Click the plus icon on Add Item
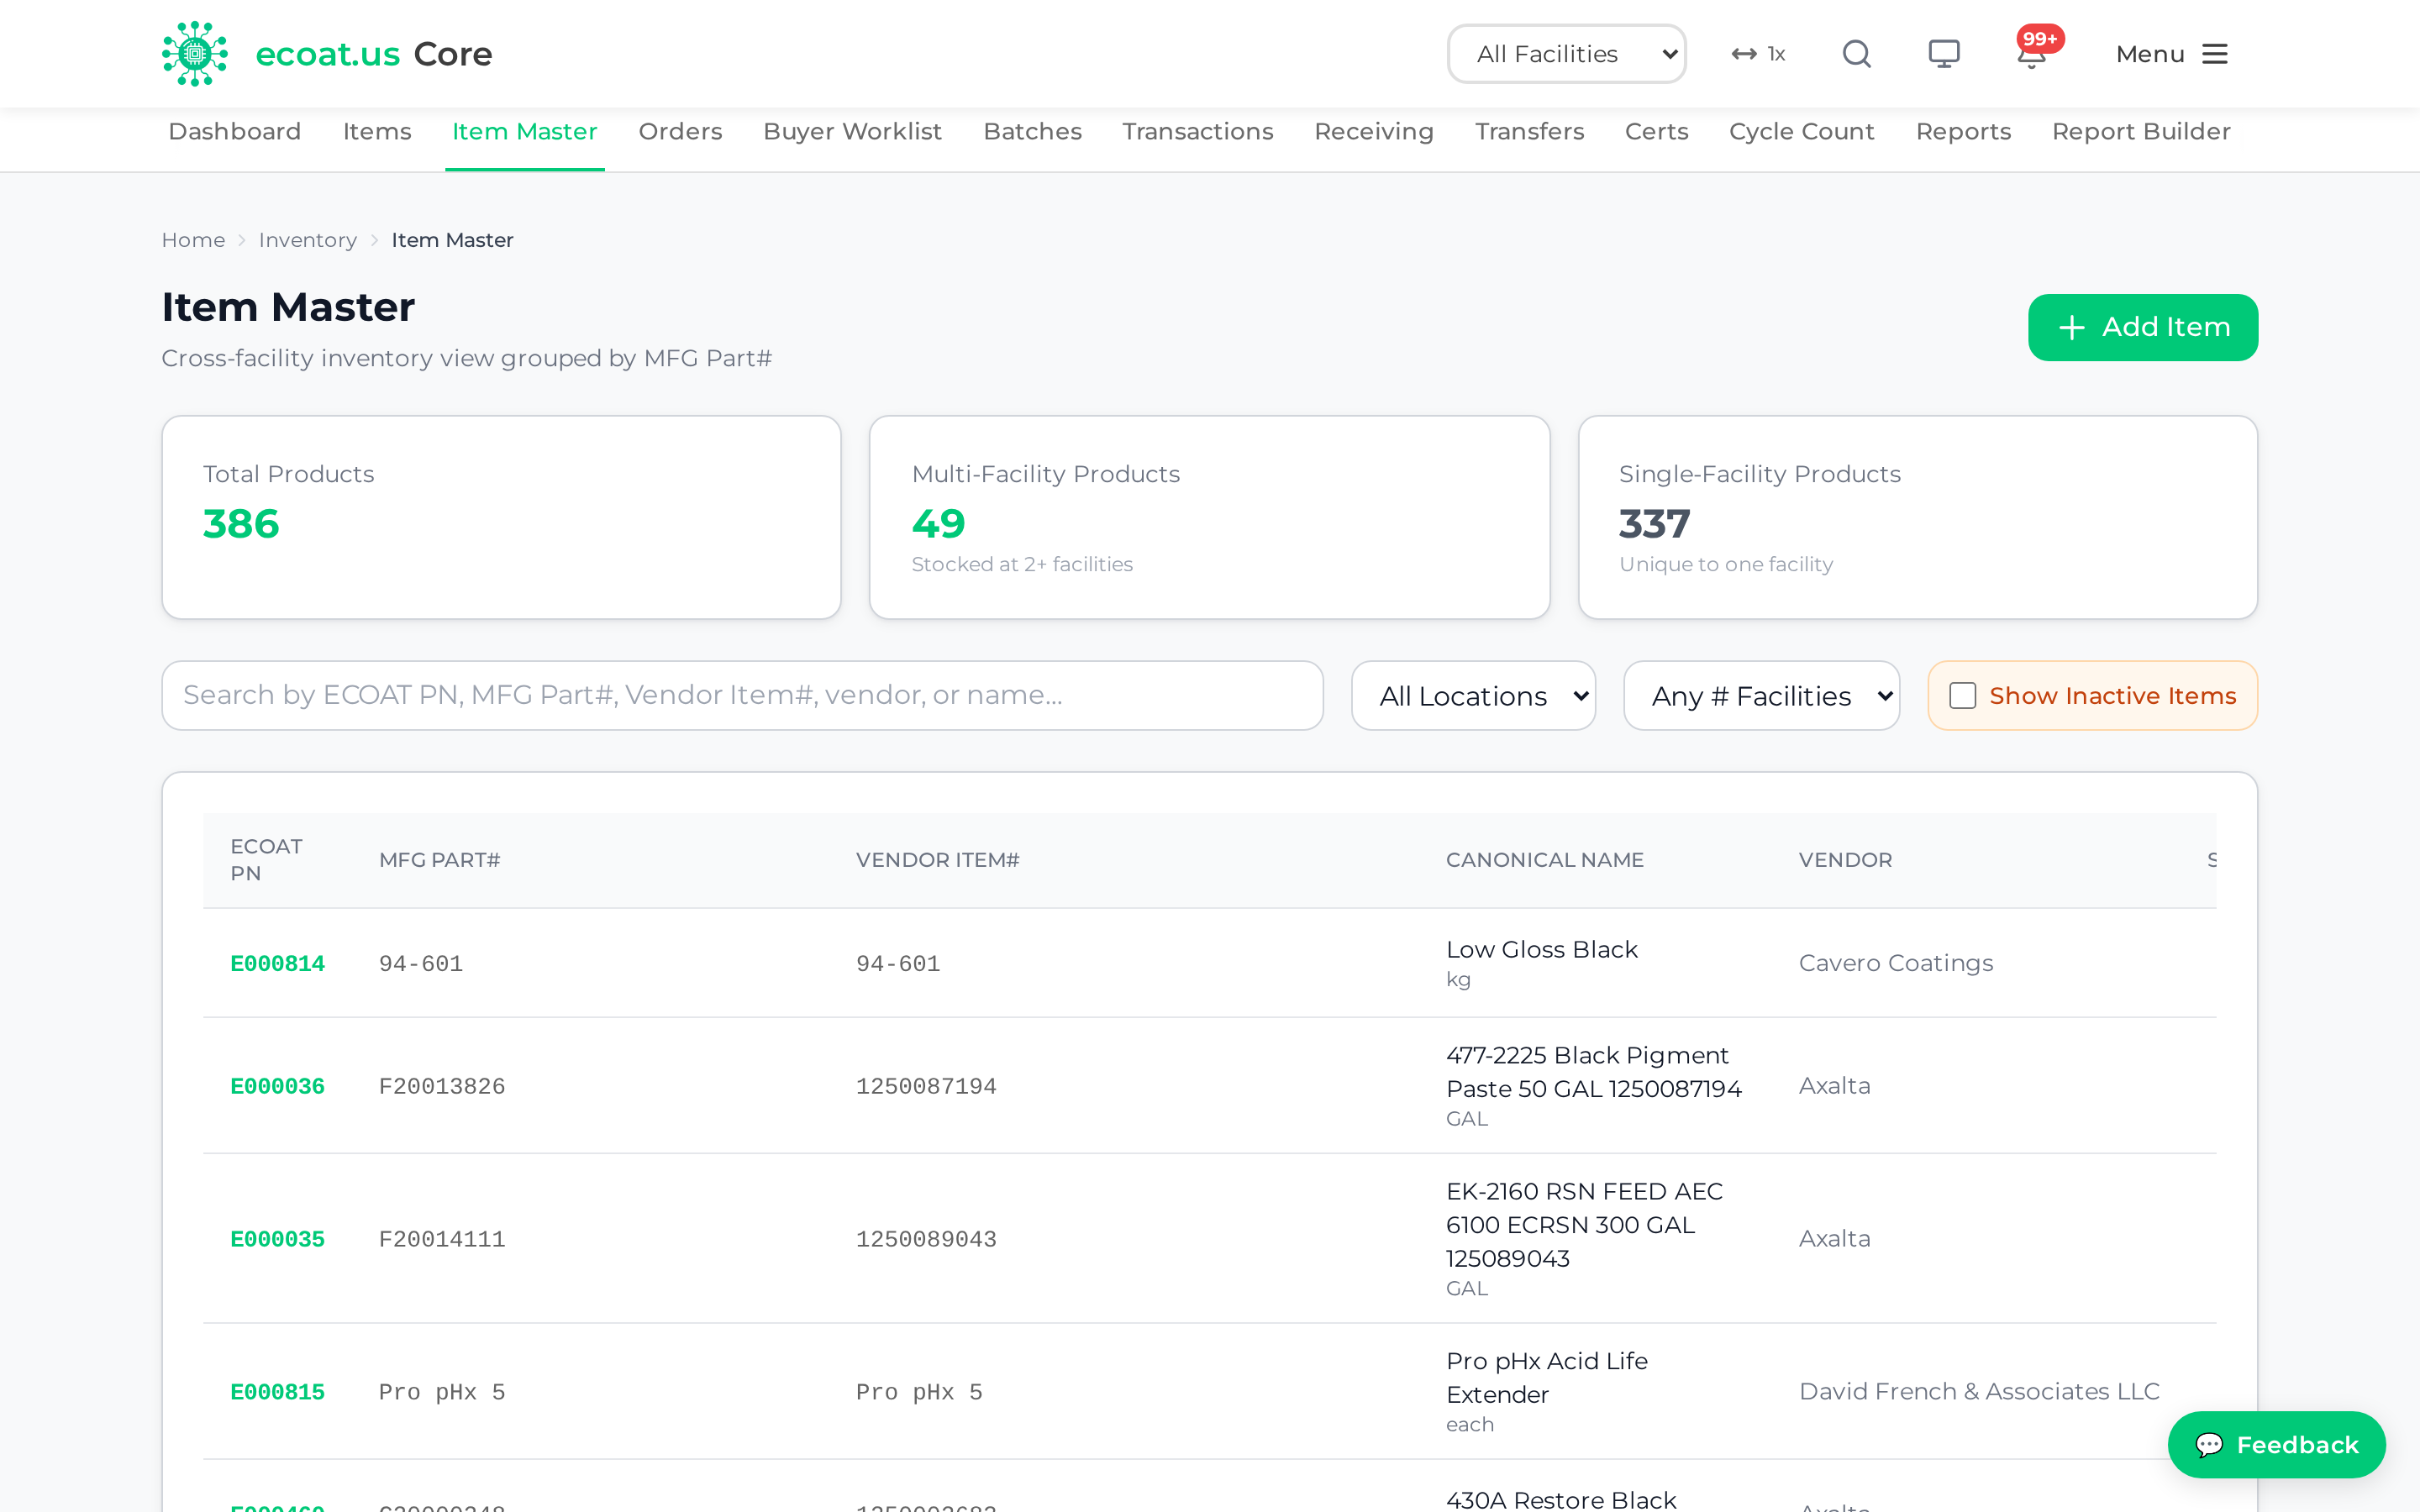Screen dimensions: 2420x1512 coord(2072,327)
